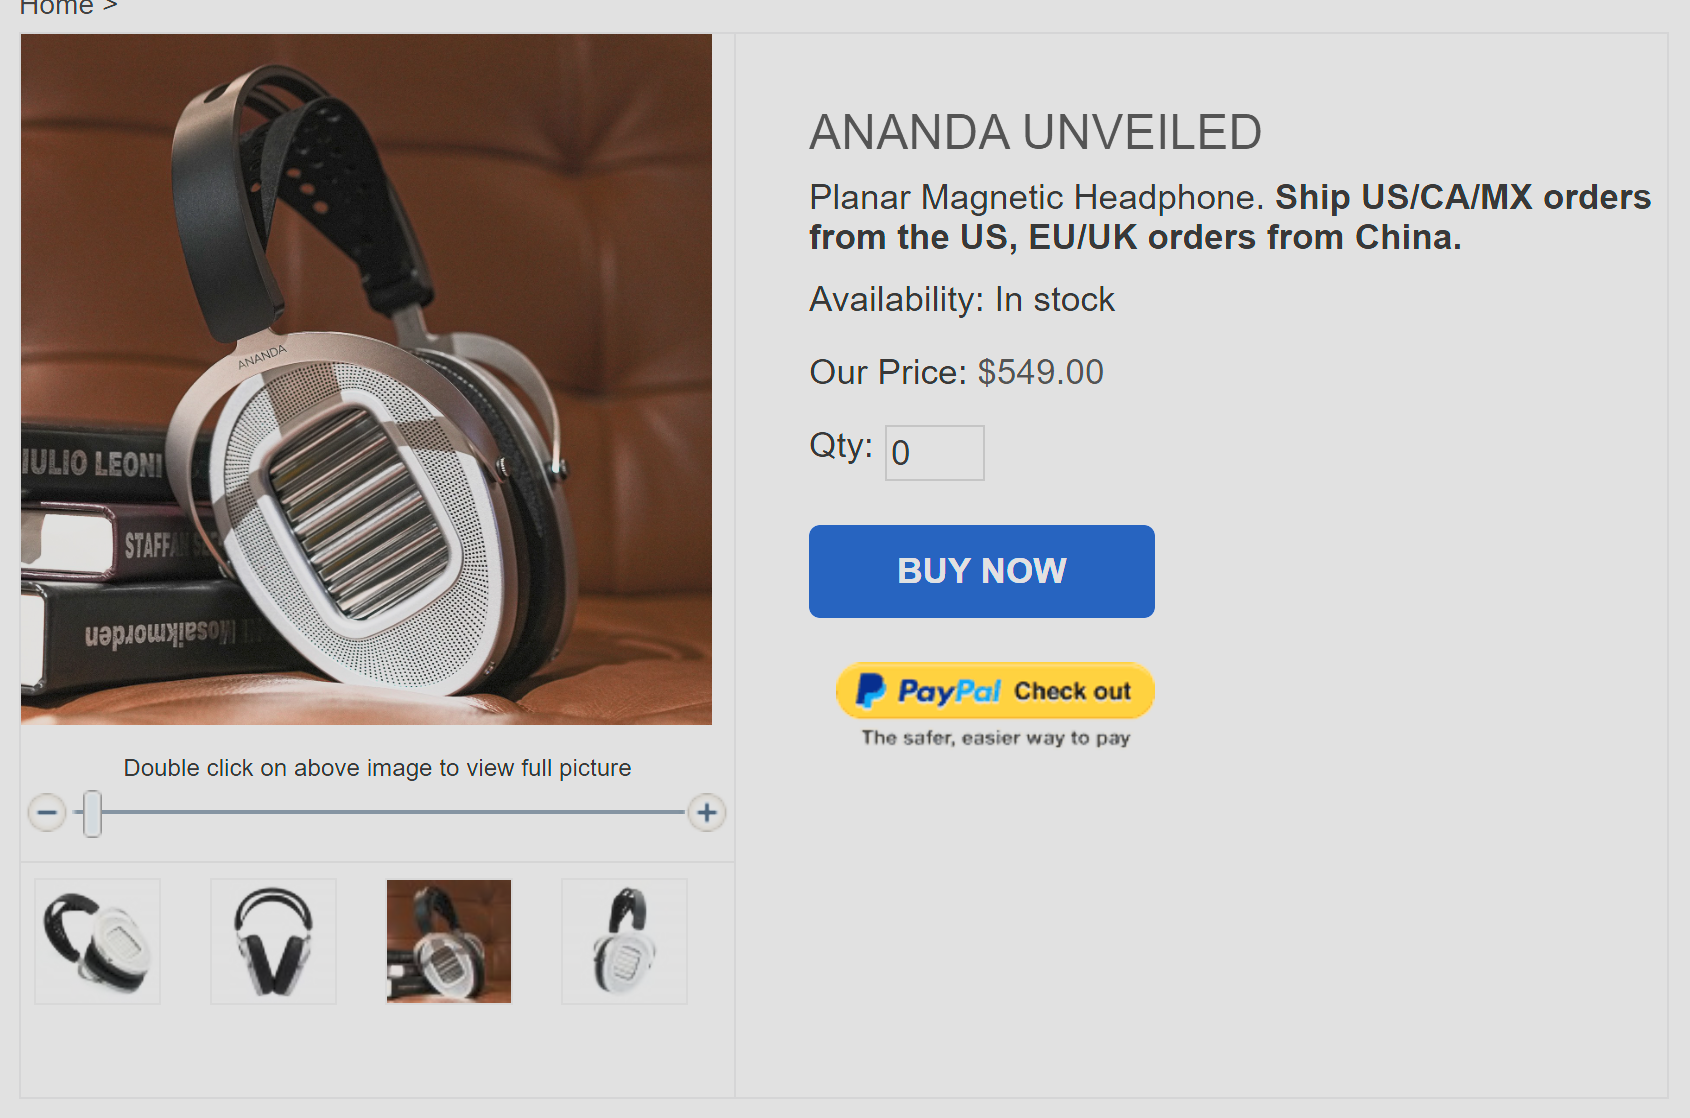Click the zoom slider handle
This screenshot has height=1118, width=1690.
point(91,813)
